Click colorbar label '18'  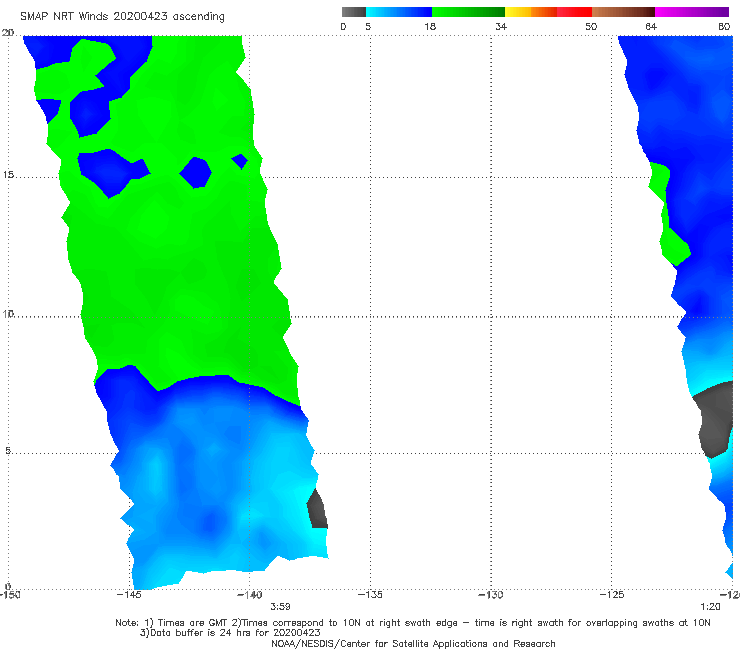(430, 26)
